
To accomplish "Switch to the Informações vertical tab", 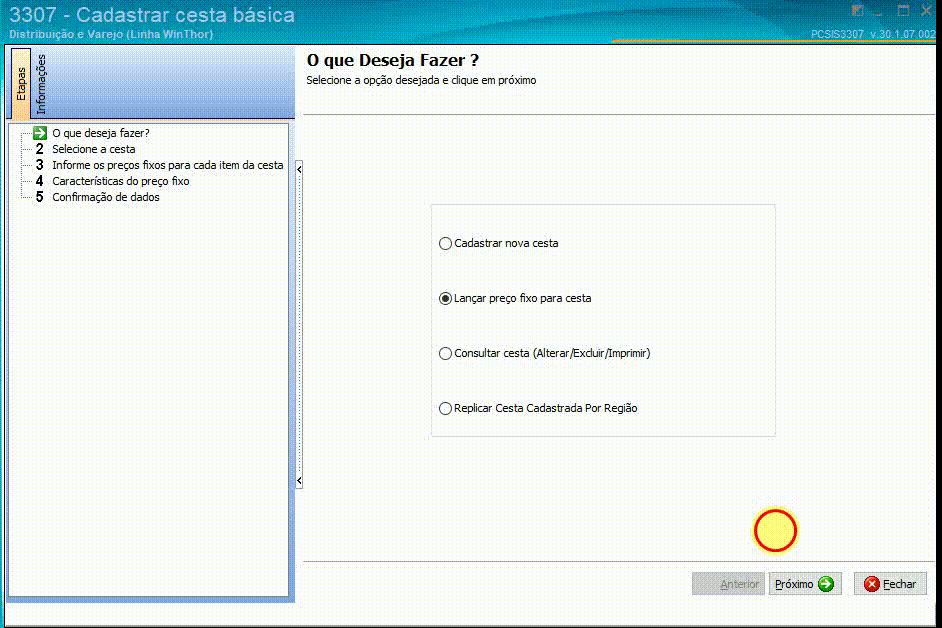I will click(x=41, y=84).
